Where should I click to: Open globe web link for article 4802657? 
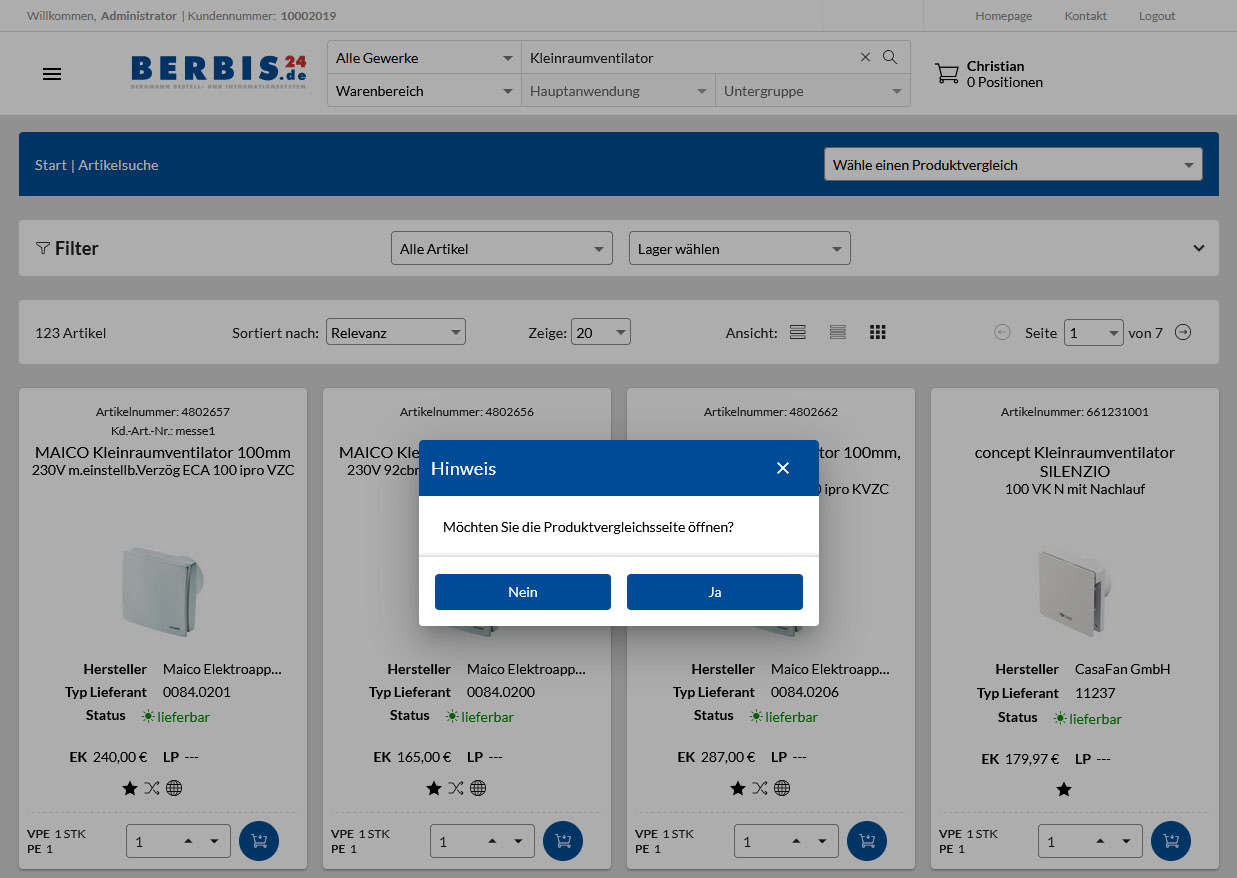(x=174, y=788)
